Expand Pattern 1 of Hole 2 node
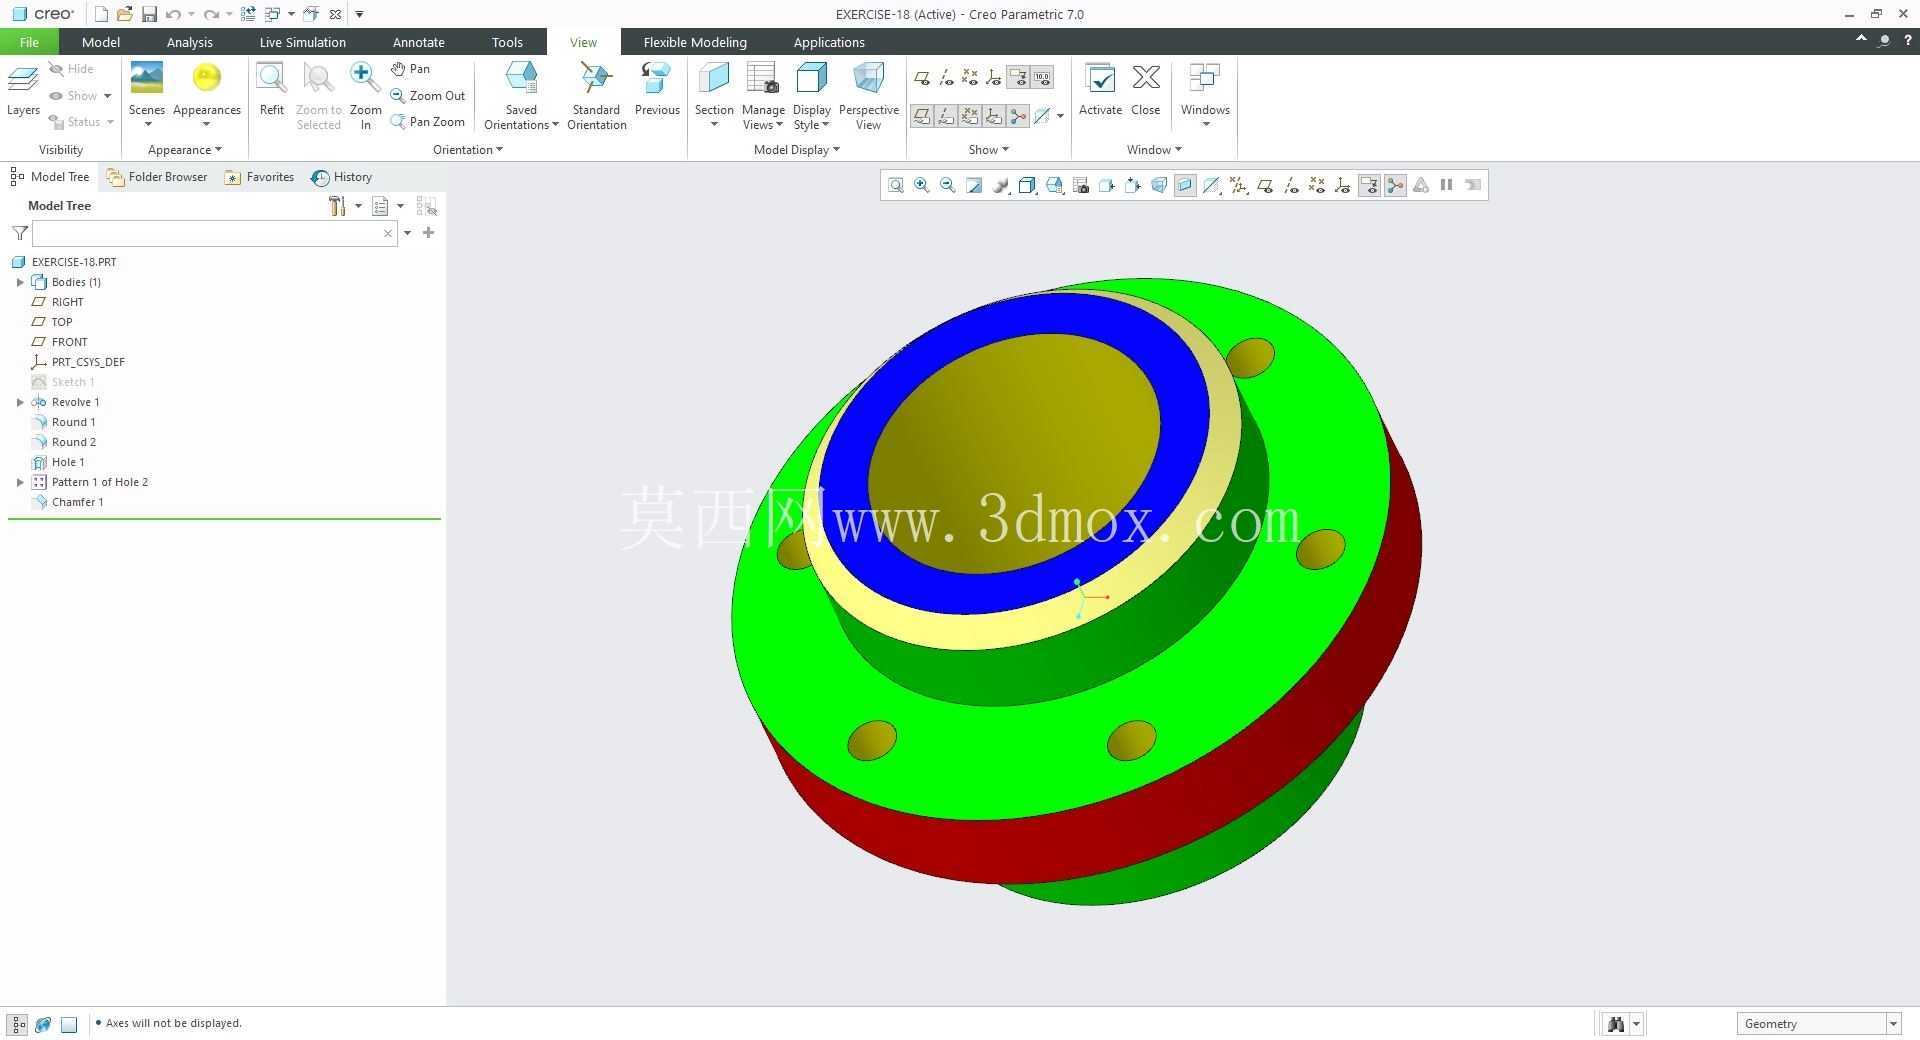The width and height of the screenshot is (1920, 1040). pyautogui.click(x=20, y=482)
